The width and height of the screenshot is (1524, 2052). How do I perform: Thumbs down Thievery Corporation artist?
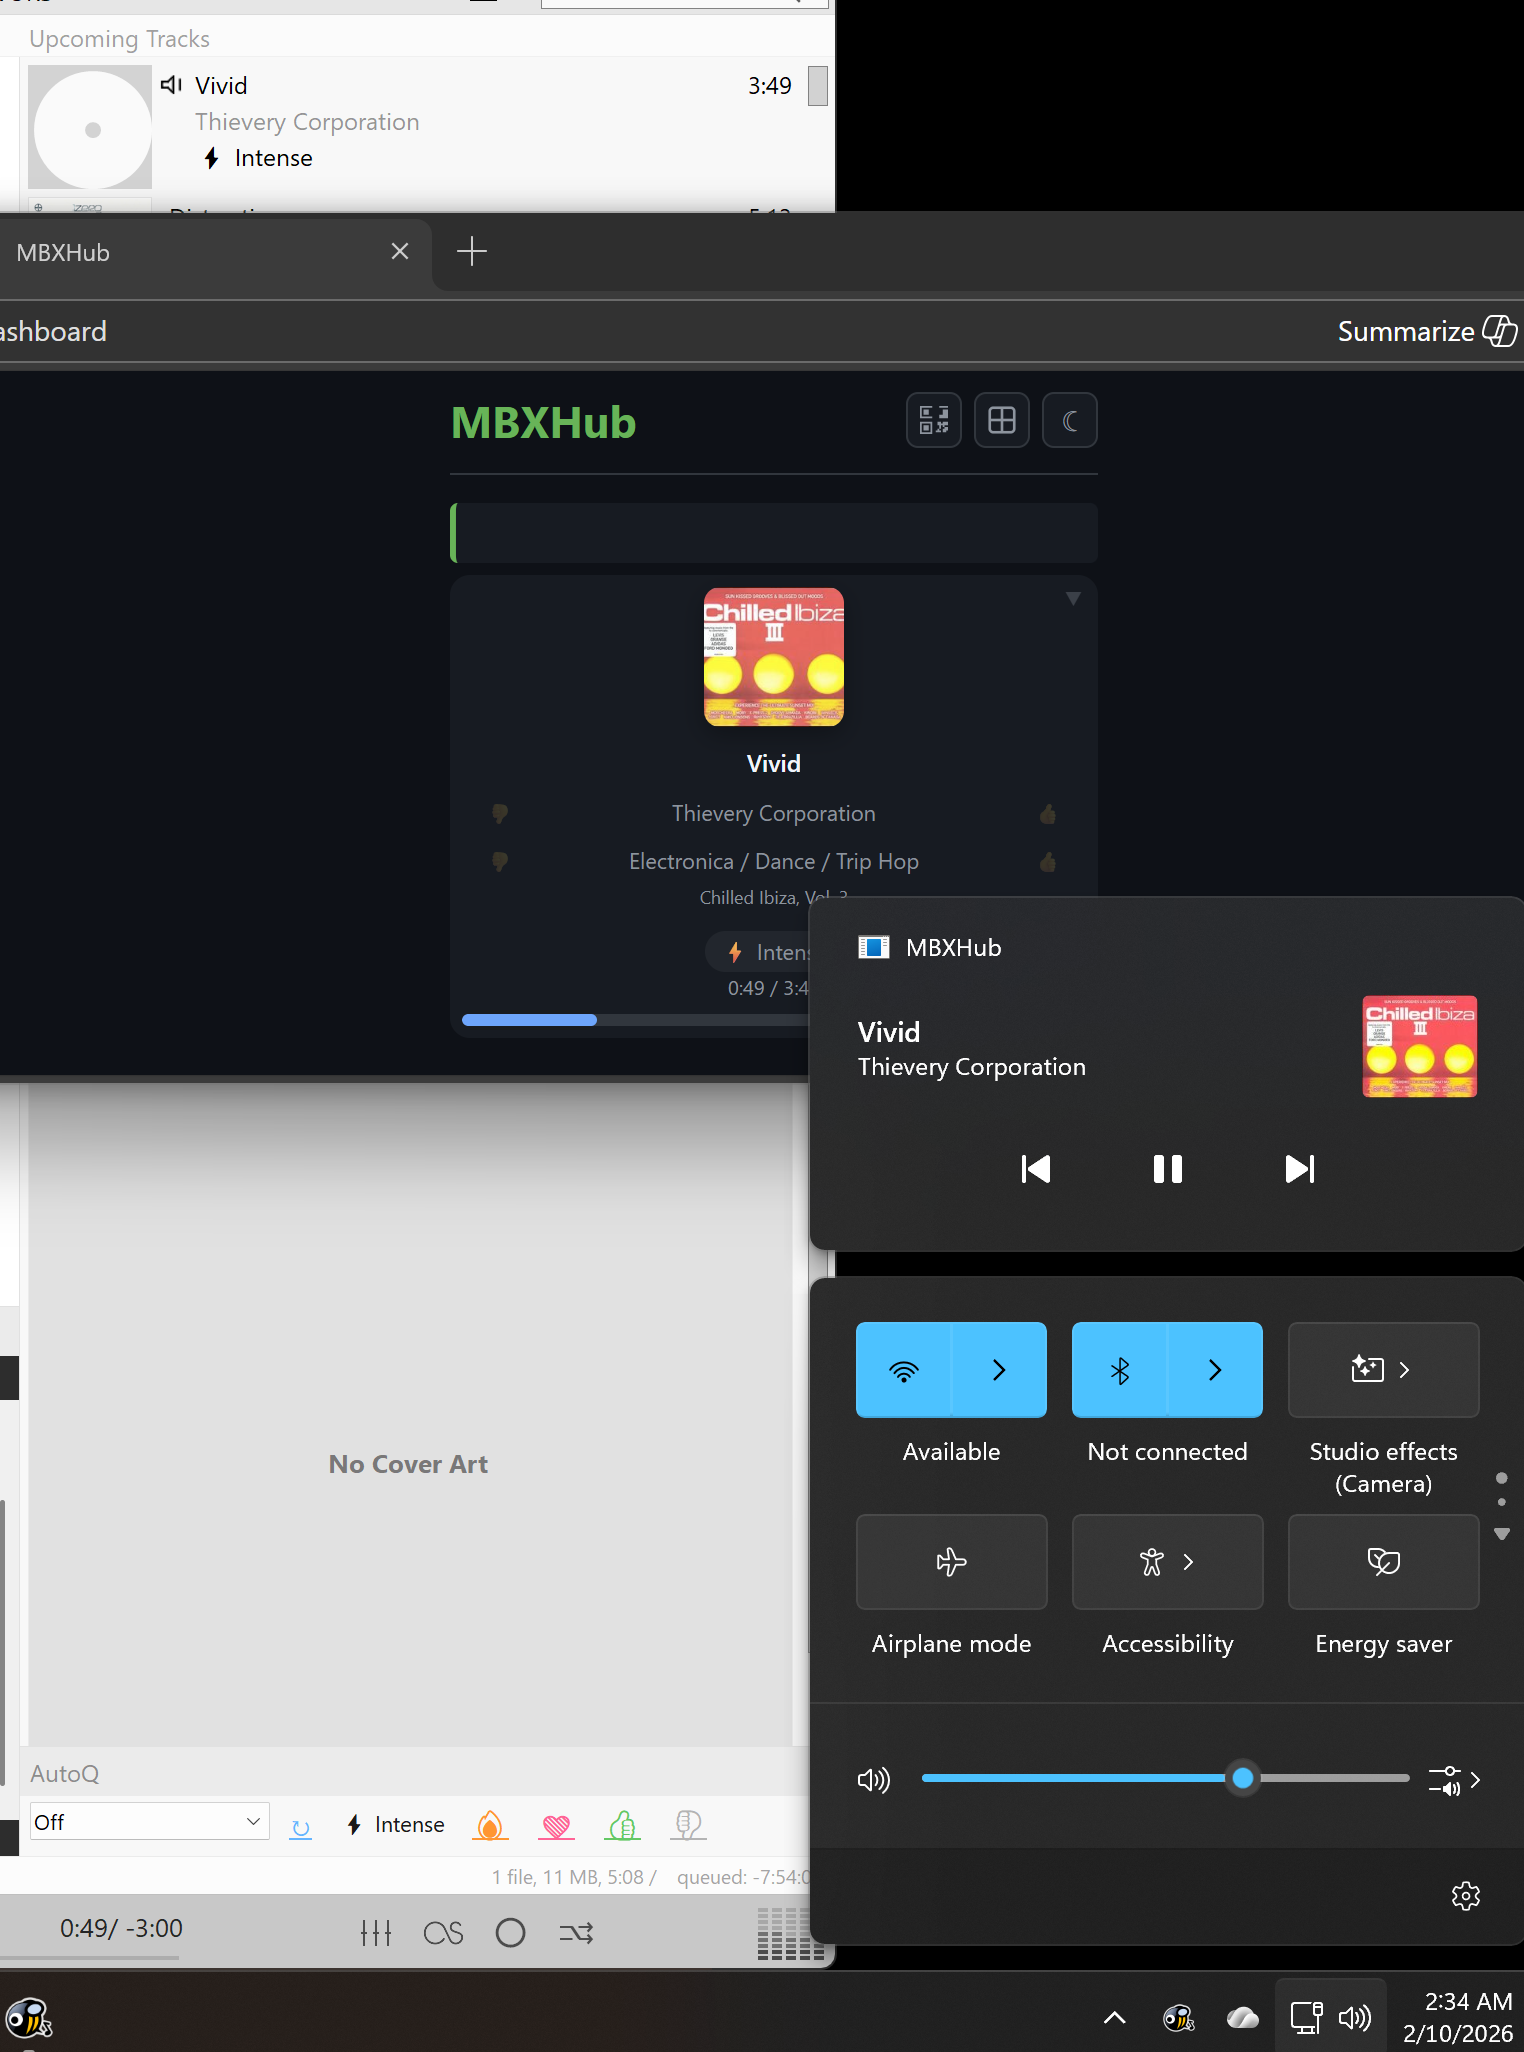pyautogui.click(x=500, y=814)
